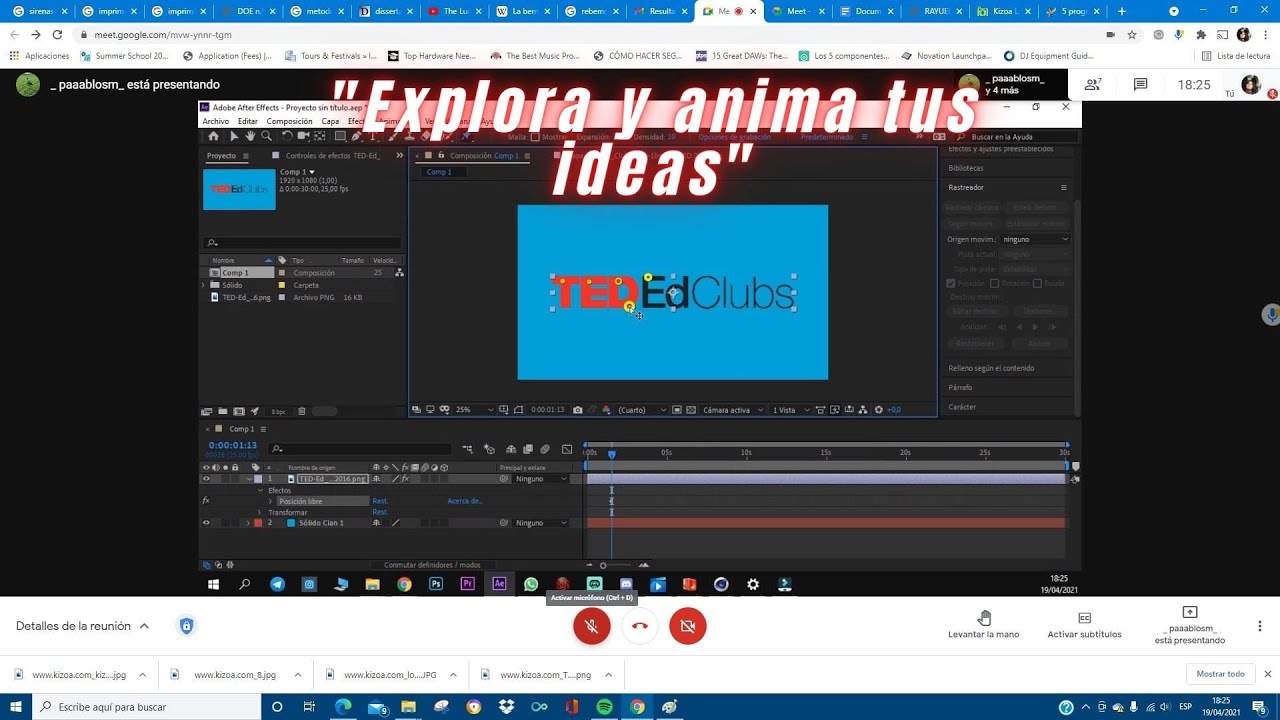Click Activar subtítulos button
Image resolution: width=1280 pixels, height=720 pixels.
click(x=1084, y=625)
